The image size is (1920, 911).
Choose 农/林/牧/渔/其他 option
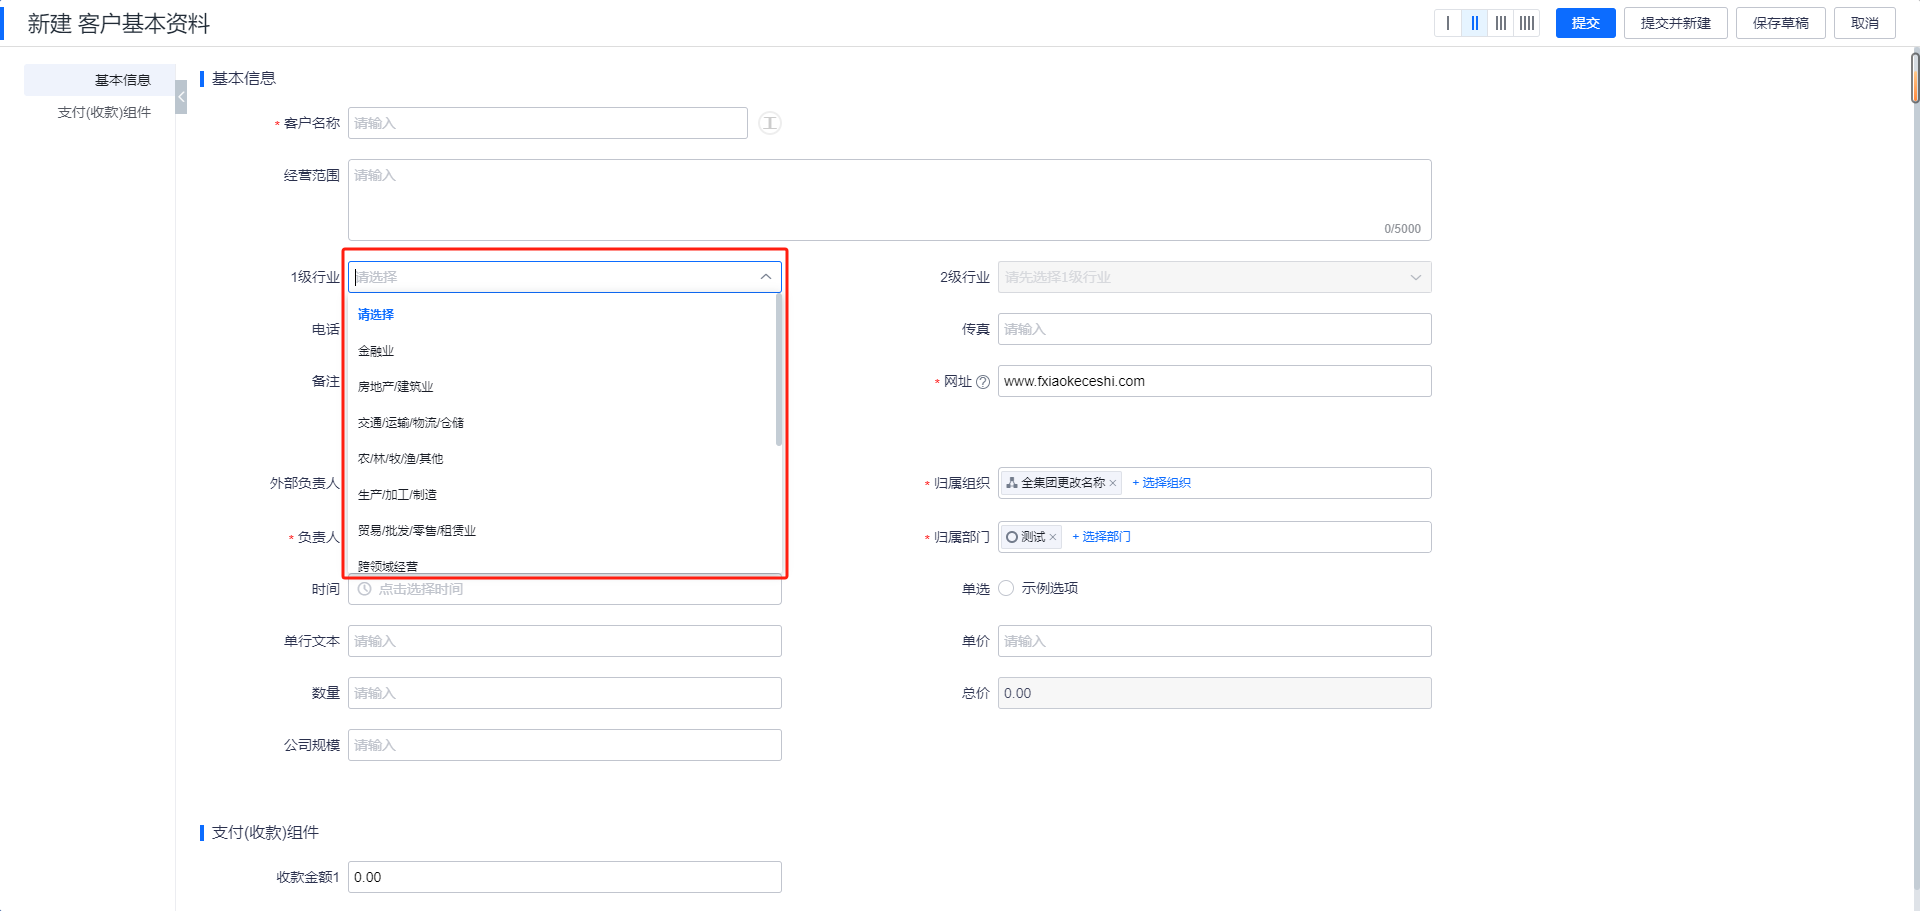[x=564, y=459]
